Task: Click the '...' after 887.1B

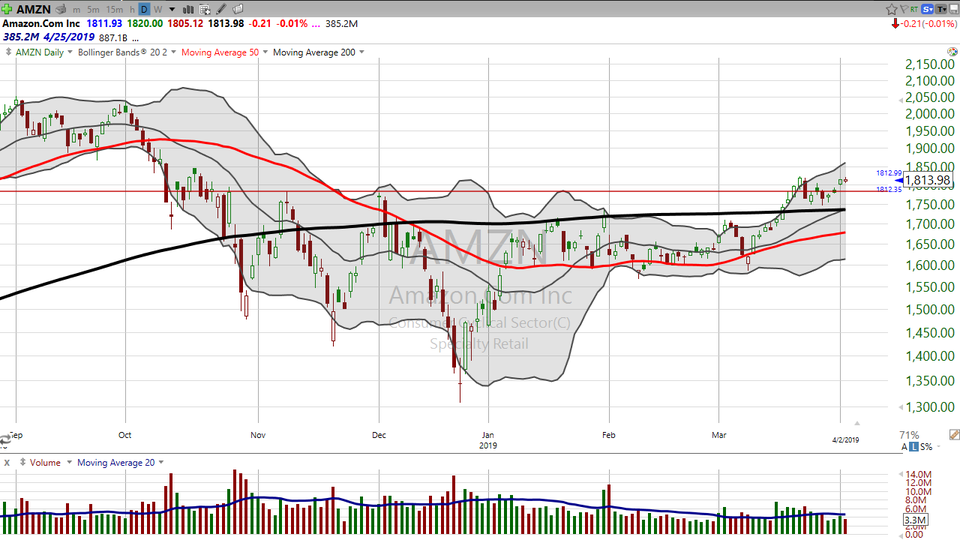Action: point(135,38)
